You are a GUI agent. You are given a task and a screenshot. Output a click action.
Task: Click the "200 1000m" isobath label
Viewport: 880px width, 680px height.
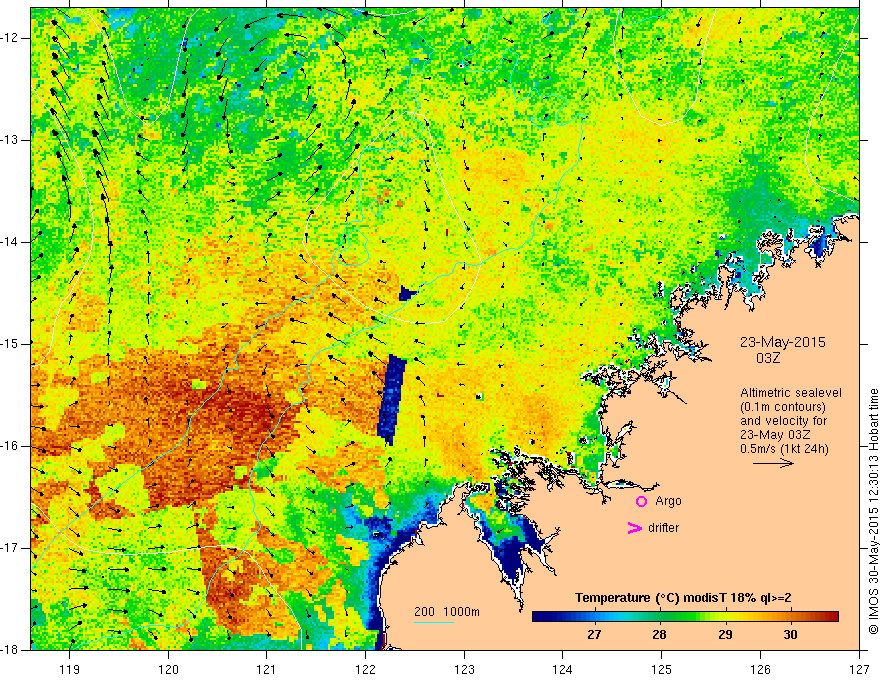pyautogui.click(x=447, y=612)
